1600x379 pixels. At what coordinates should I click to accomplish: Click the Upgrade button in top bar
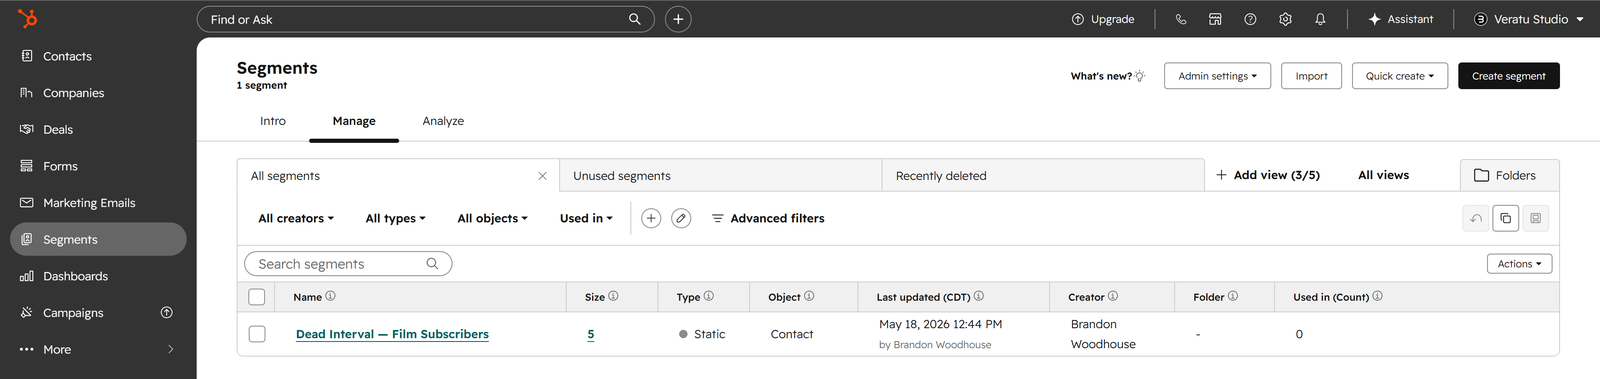1103,19
